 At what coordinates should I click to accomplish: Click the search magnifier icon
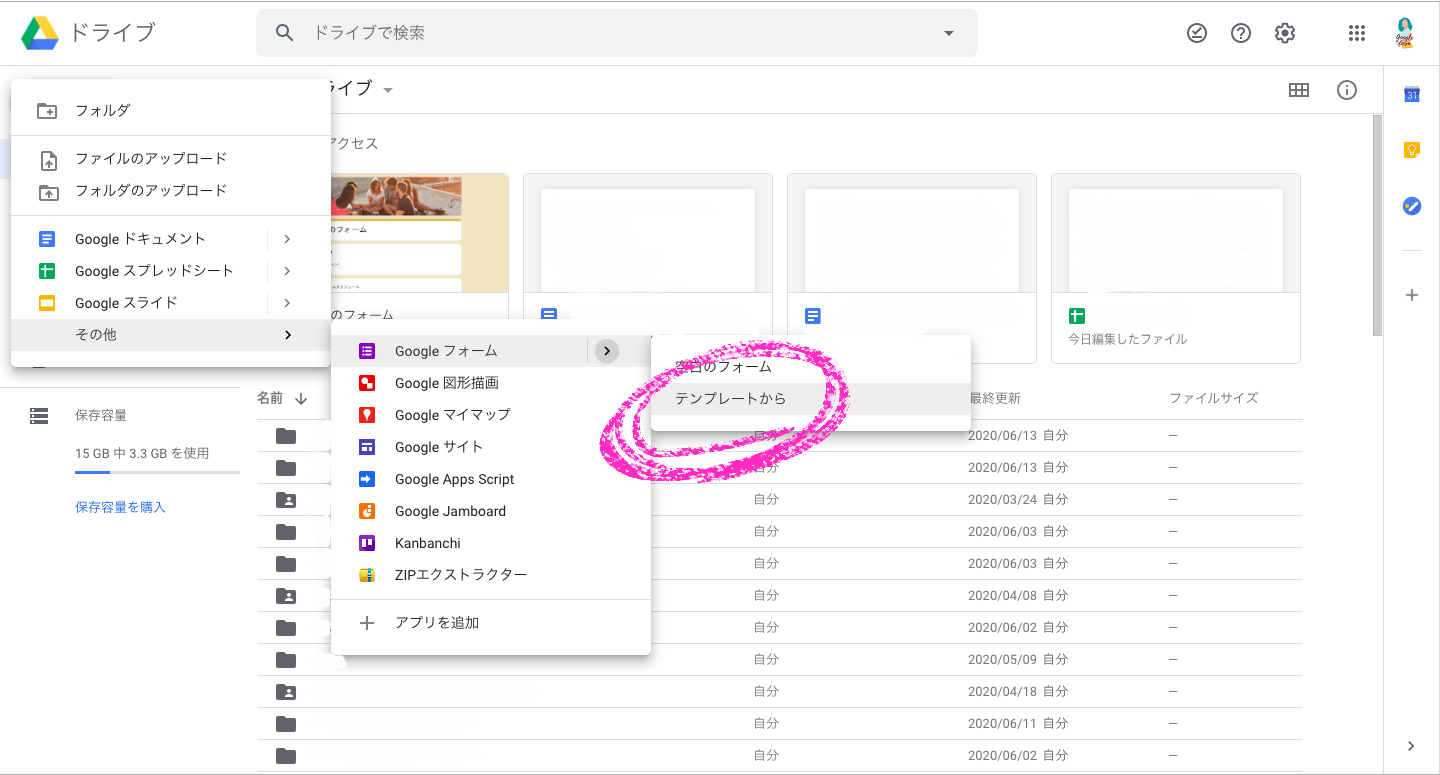click(285, 33)
